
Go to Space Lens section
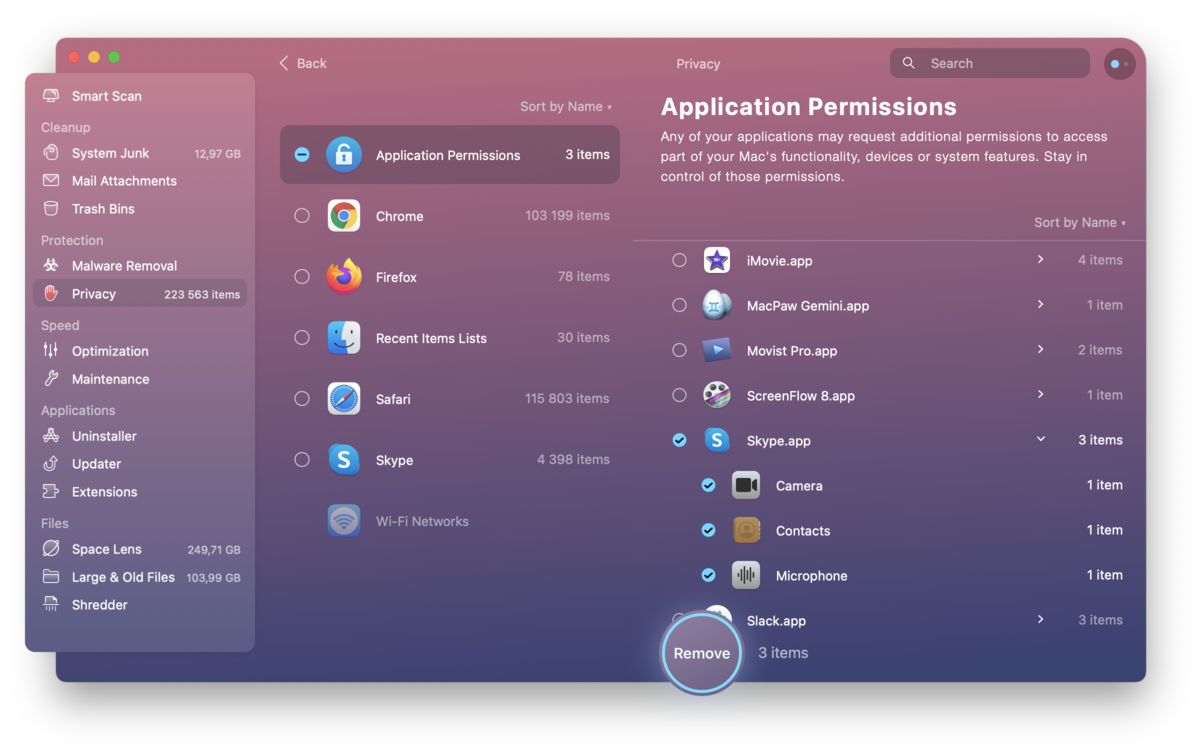click(140, 549)
